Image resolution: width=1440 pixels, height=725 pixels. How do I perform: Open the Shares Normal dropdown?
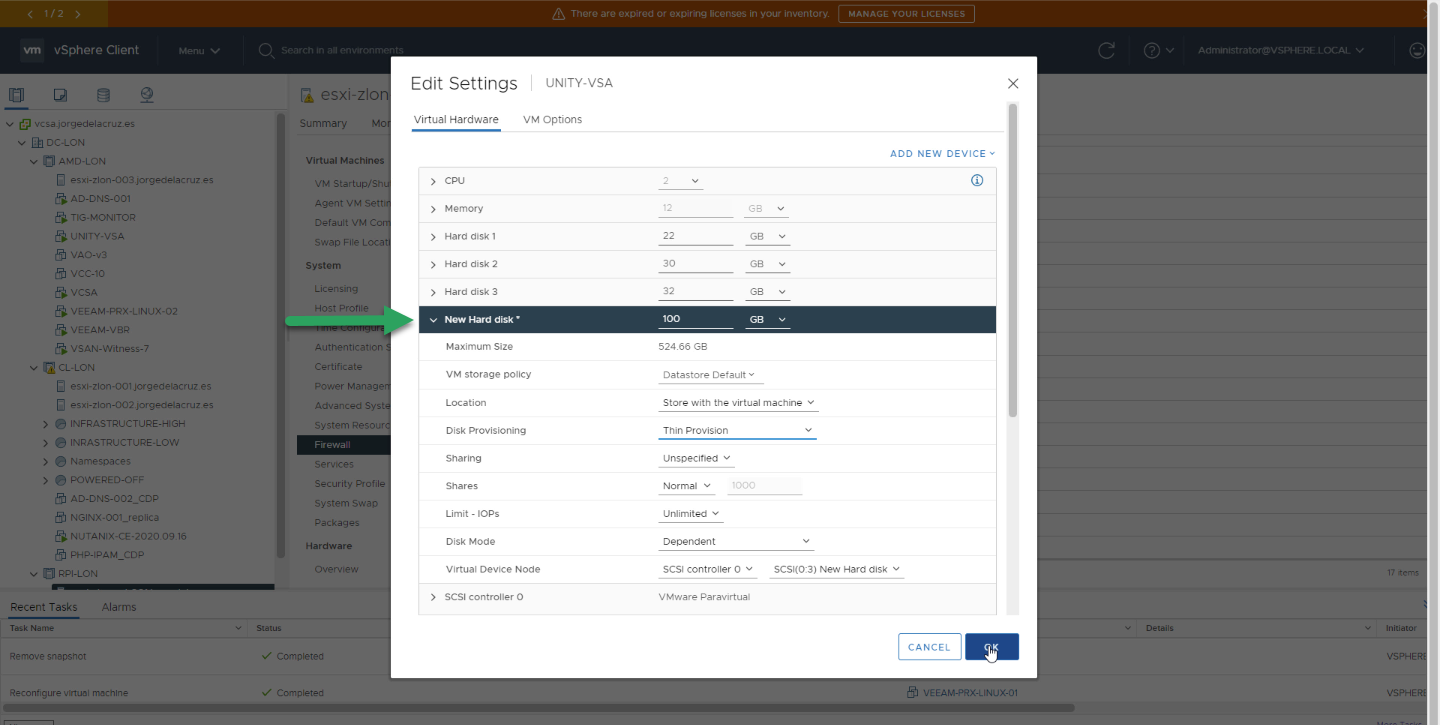(687, 486)
